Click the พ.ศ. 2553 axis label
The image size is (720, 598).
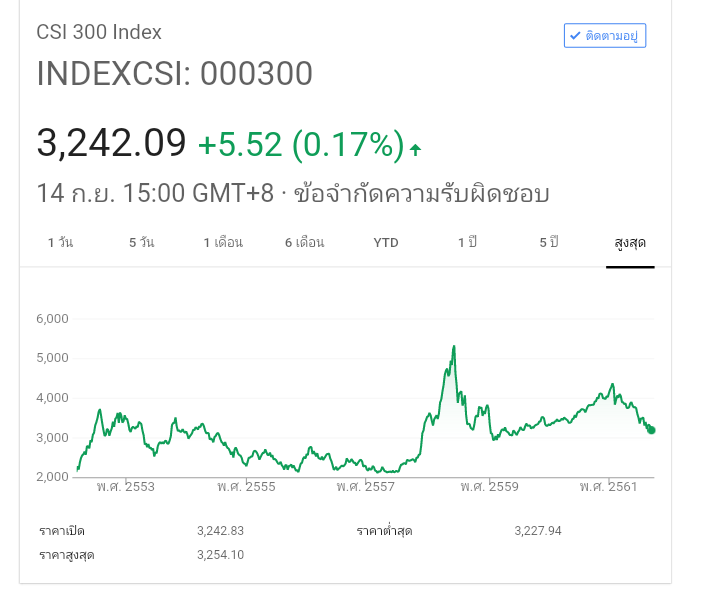126,487
